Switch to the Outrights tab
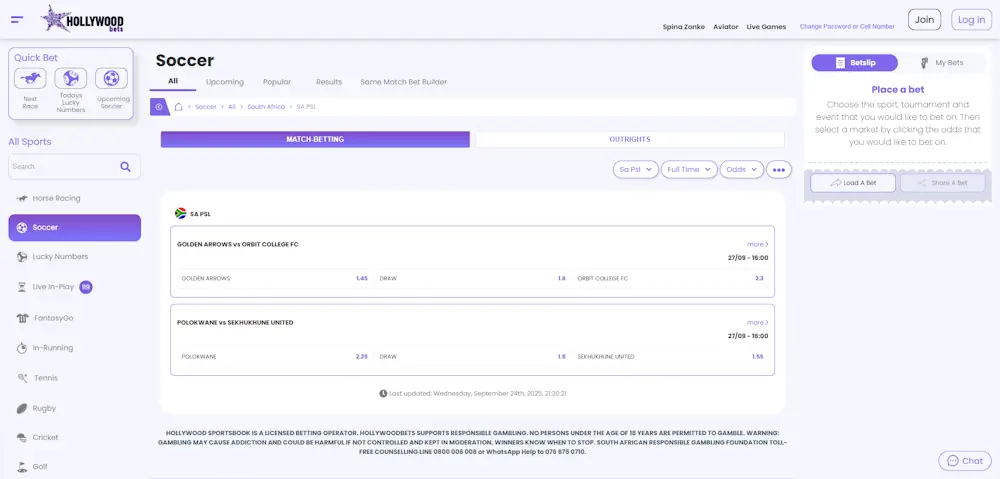The width and height of the screenshot is (1000, 479). [629, 139]
